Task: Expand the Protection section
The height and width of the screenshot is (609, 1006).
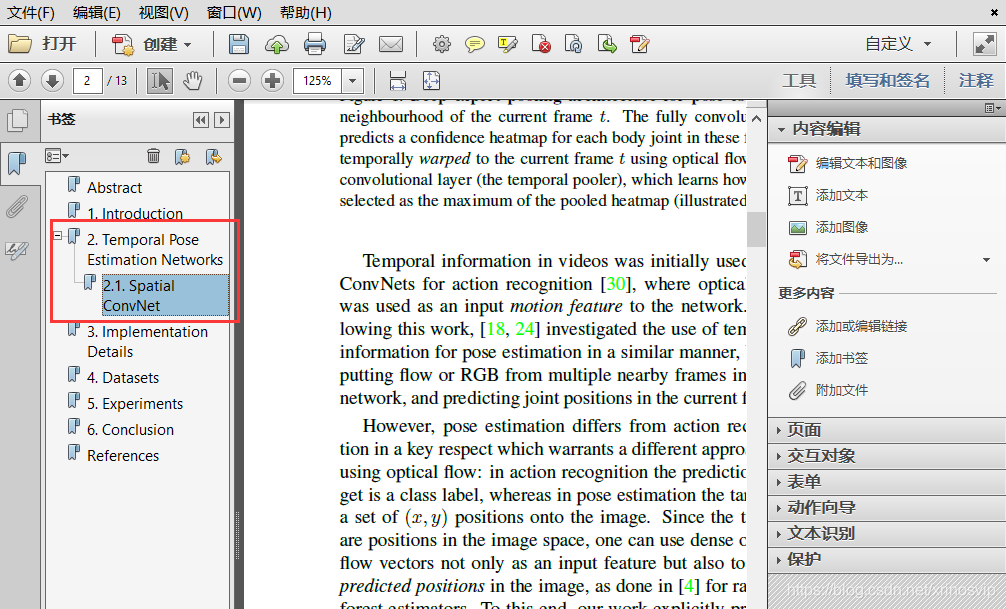Action: coord(887,560)
